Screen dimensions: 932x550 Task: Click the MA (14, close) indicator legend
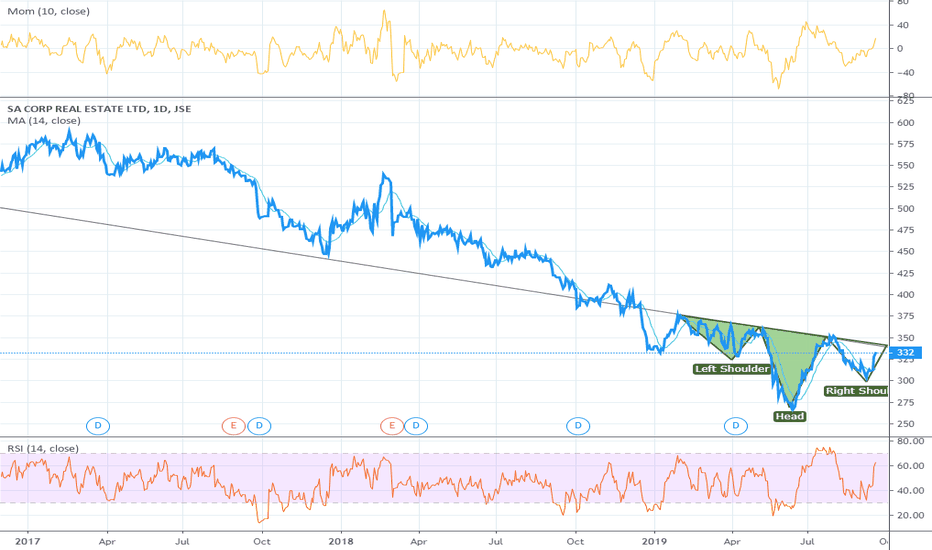click(44, 121)
